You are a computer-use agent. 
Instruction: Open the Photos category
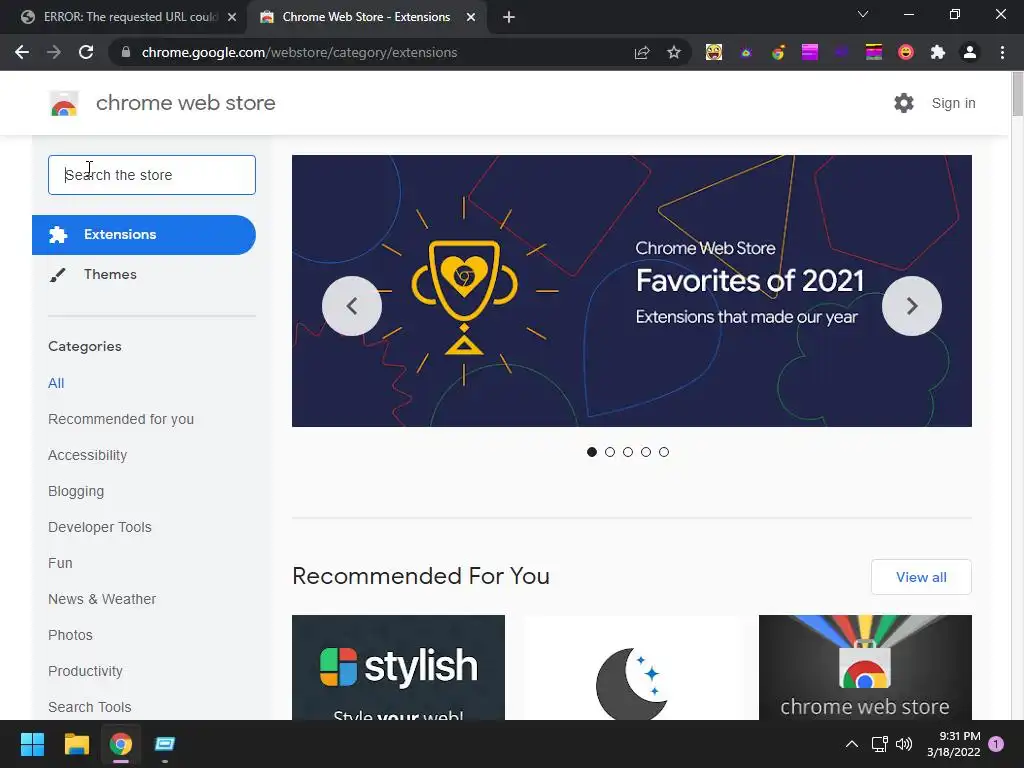[71, 635]
